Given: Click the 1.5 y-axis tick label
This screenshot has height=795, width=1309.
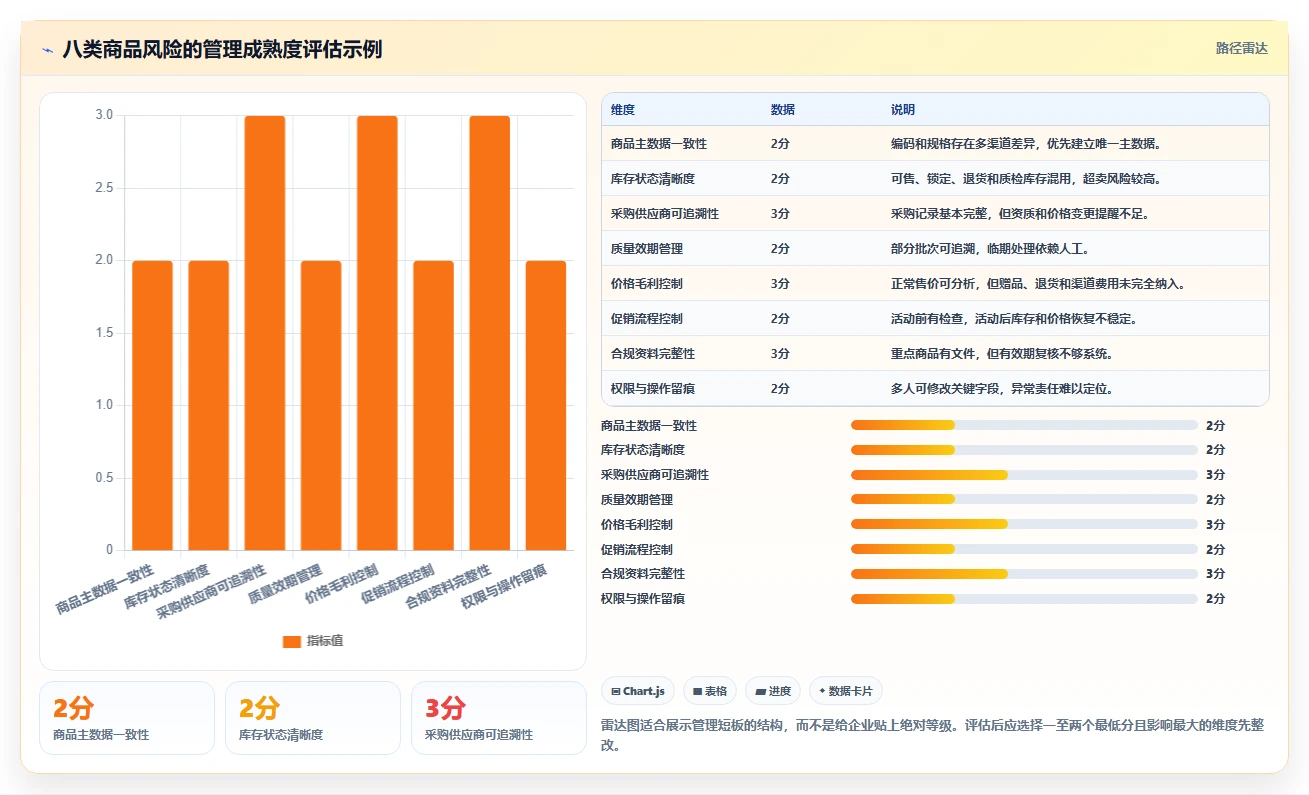Looking at the screenshot, I should tap(104, 333).
